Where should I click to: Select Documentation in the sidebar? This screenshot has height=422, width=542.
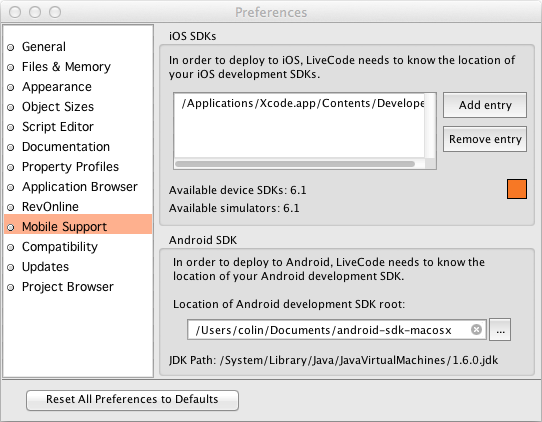[x=66, y=147]
